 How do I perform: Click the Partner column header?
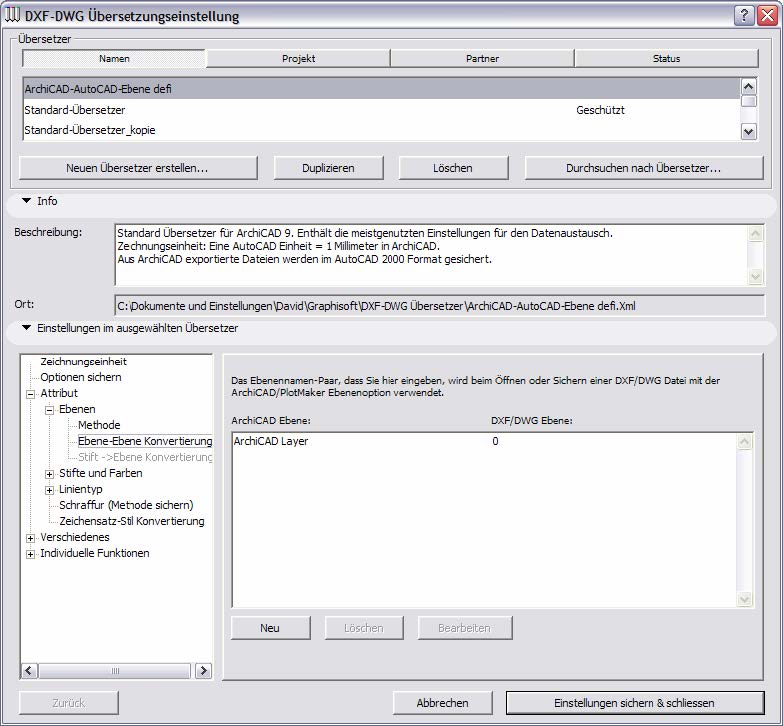pyautogui.click(x=482, y=58)
